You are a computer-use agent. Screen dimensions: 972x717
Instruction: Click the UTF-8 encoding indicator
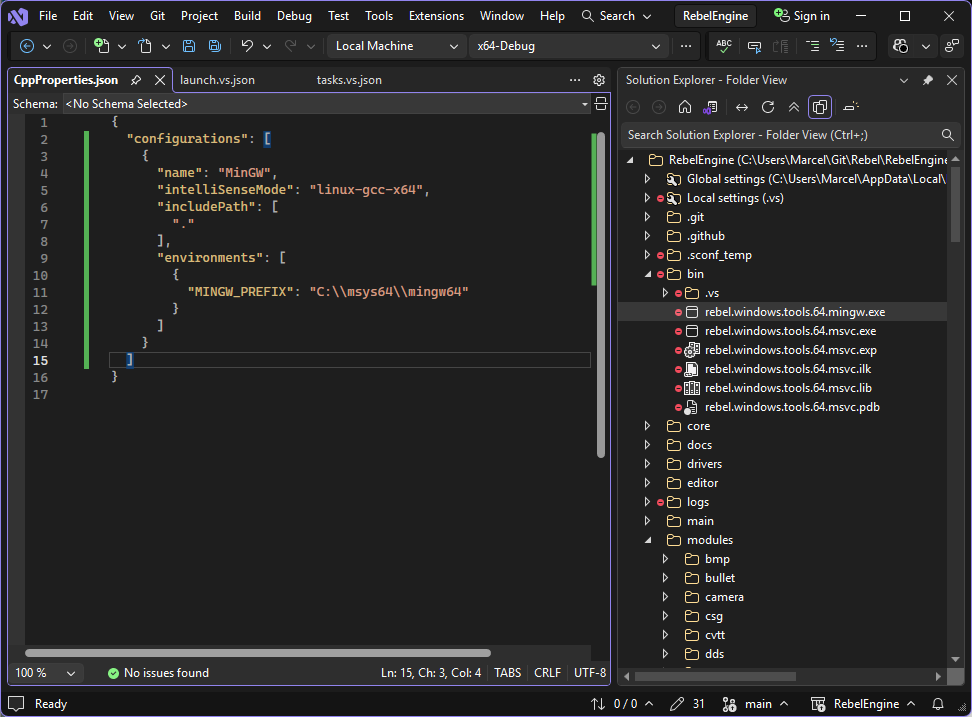point(590,673)
